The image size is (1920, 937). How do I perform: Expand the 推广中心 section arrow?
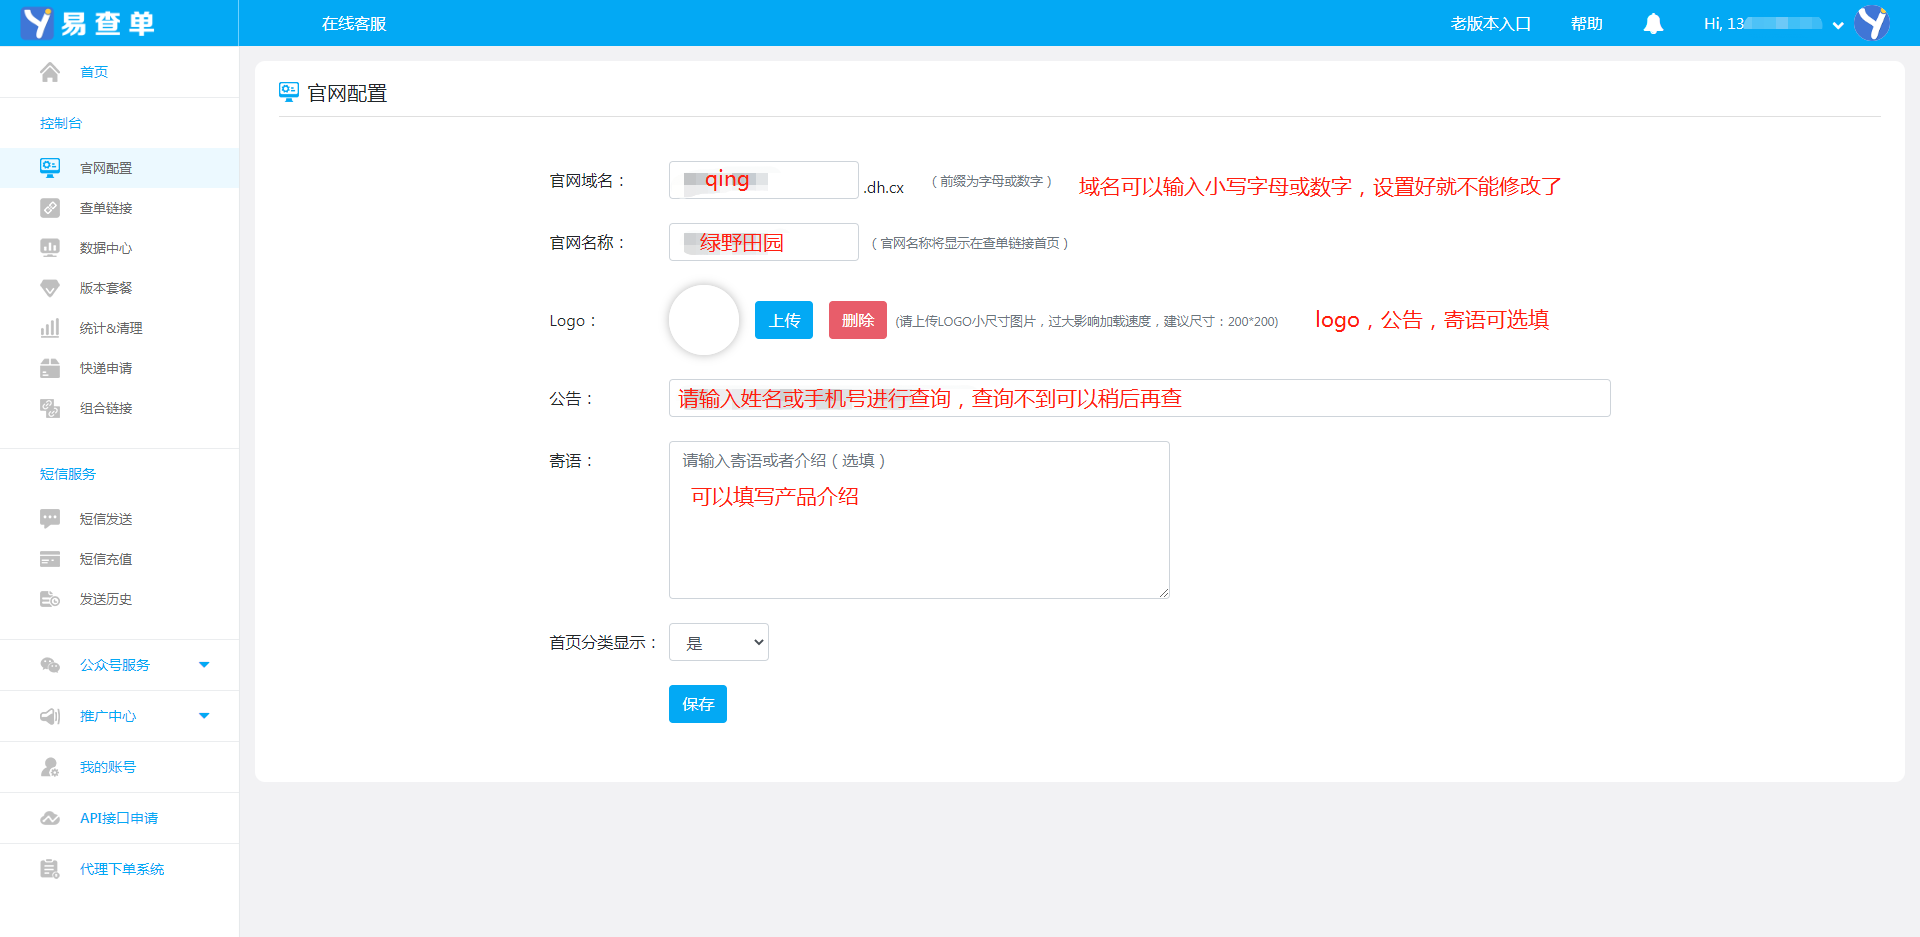[204, 716]
